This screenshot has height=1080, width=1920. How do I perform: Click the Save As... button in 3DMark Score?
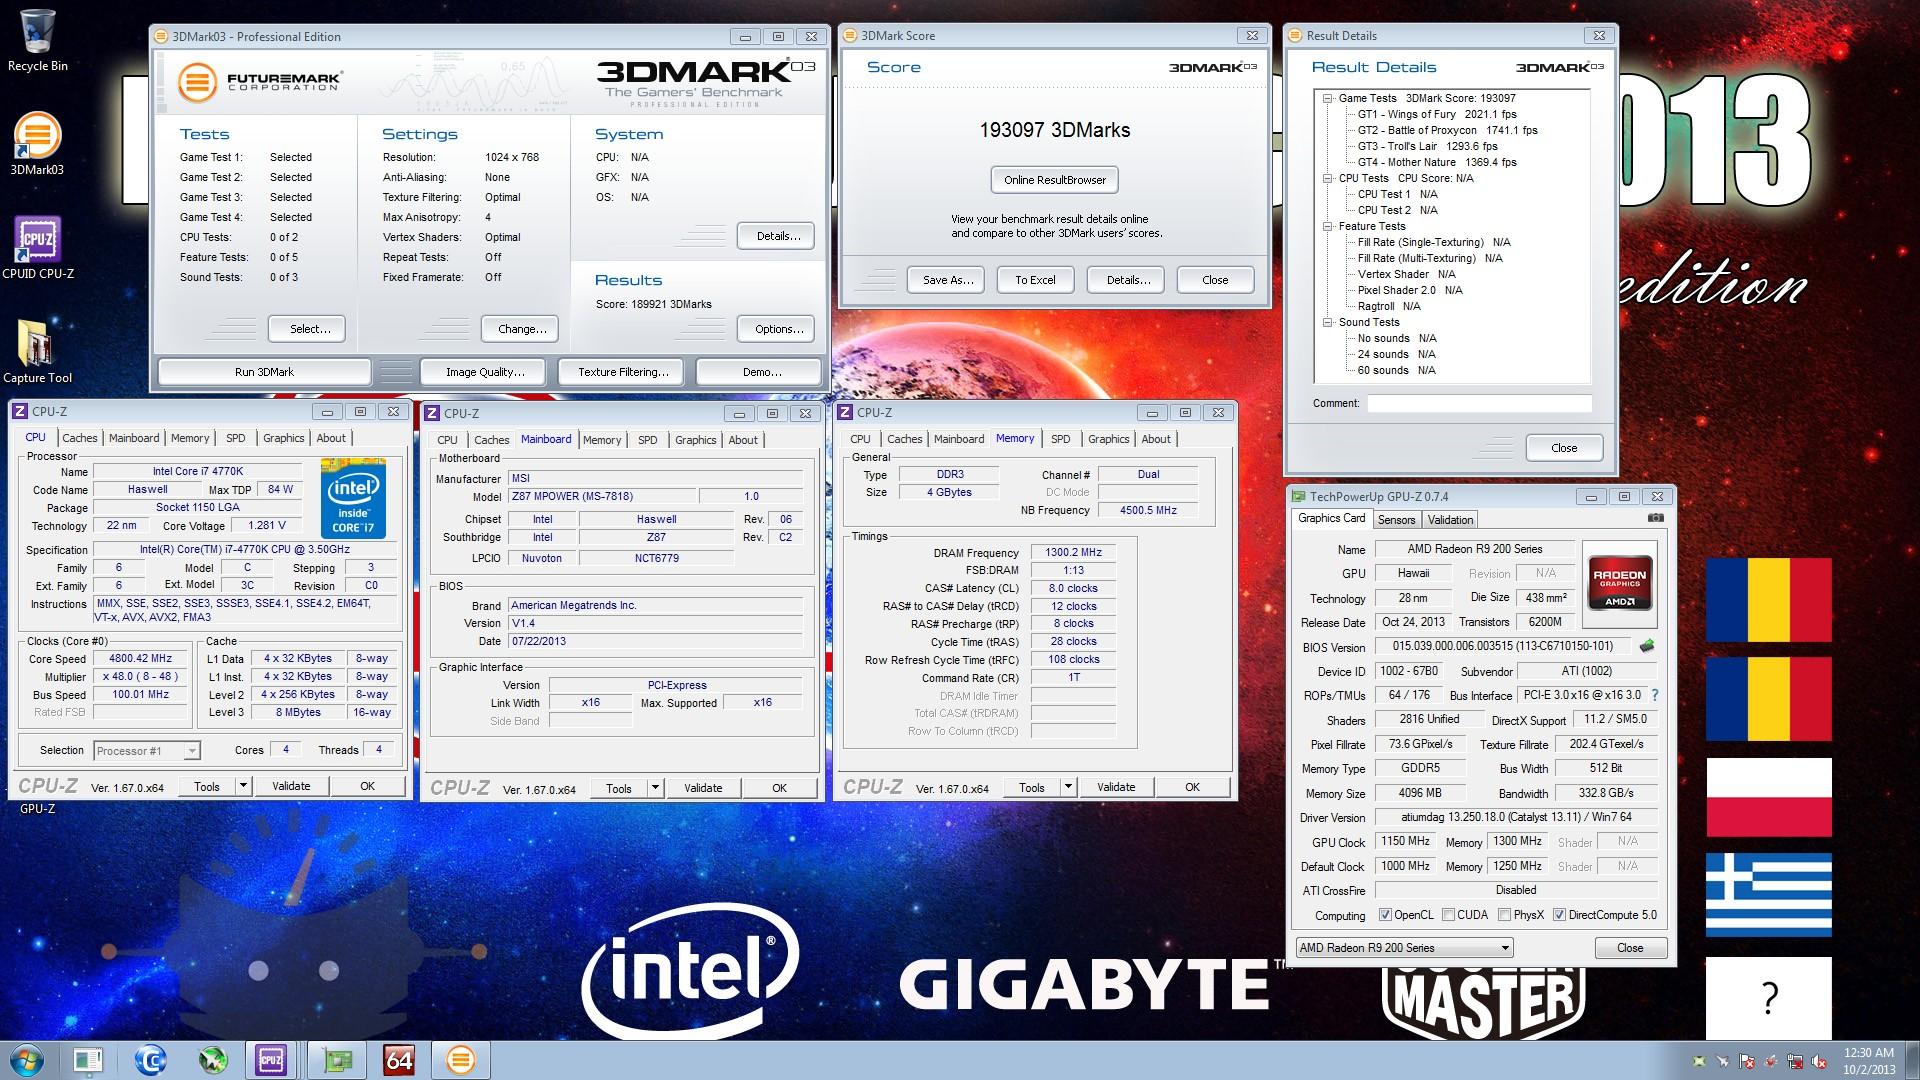coord(947,280)
